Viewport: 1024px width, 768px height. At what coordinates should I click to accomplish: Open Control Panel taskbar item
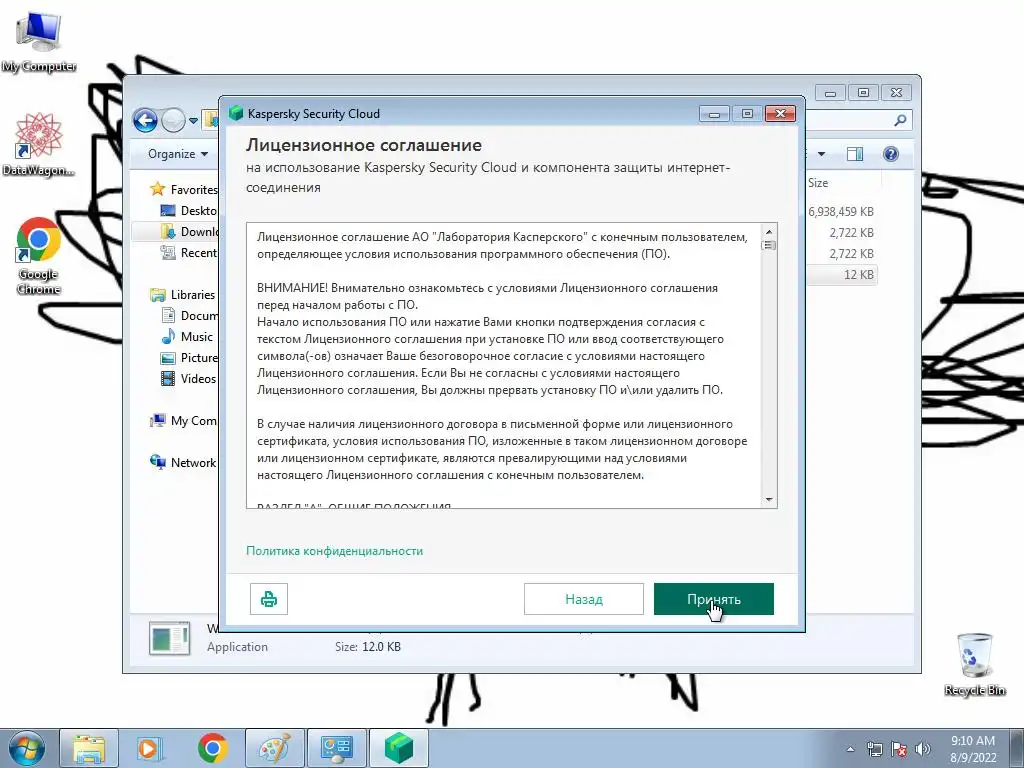[x=337, y=748]
